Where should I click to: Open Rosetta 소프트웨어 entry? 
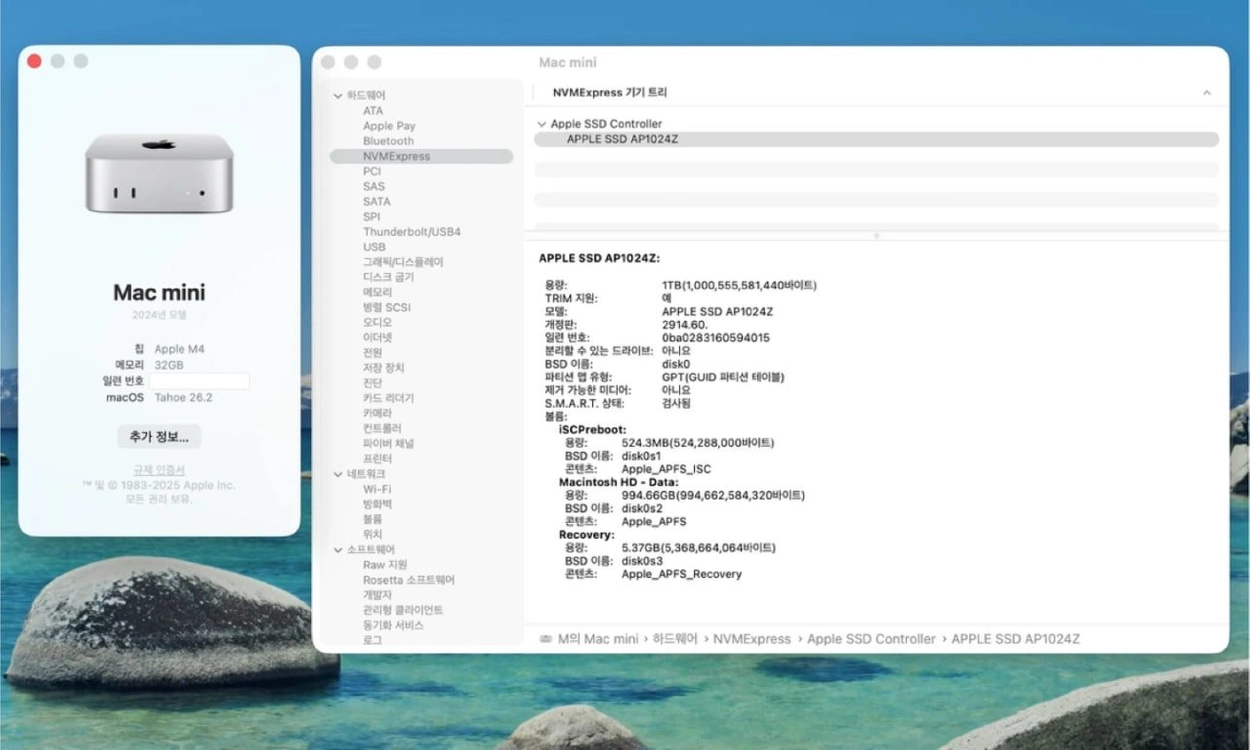point(408,580)
